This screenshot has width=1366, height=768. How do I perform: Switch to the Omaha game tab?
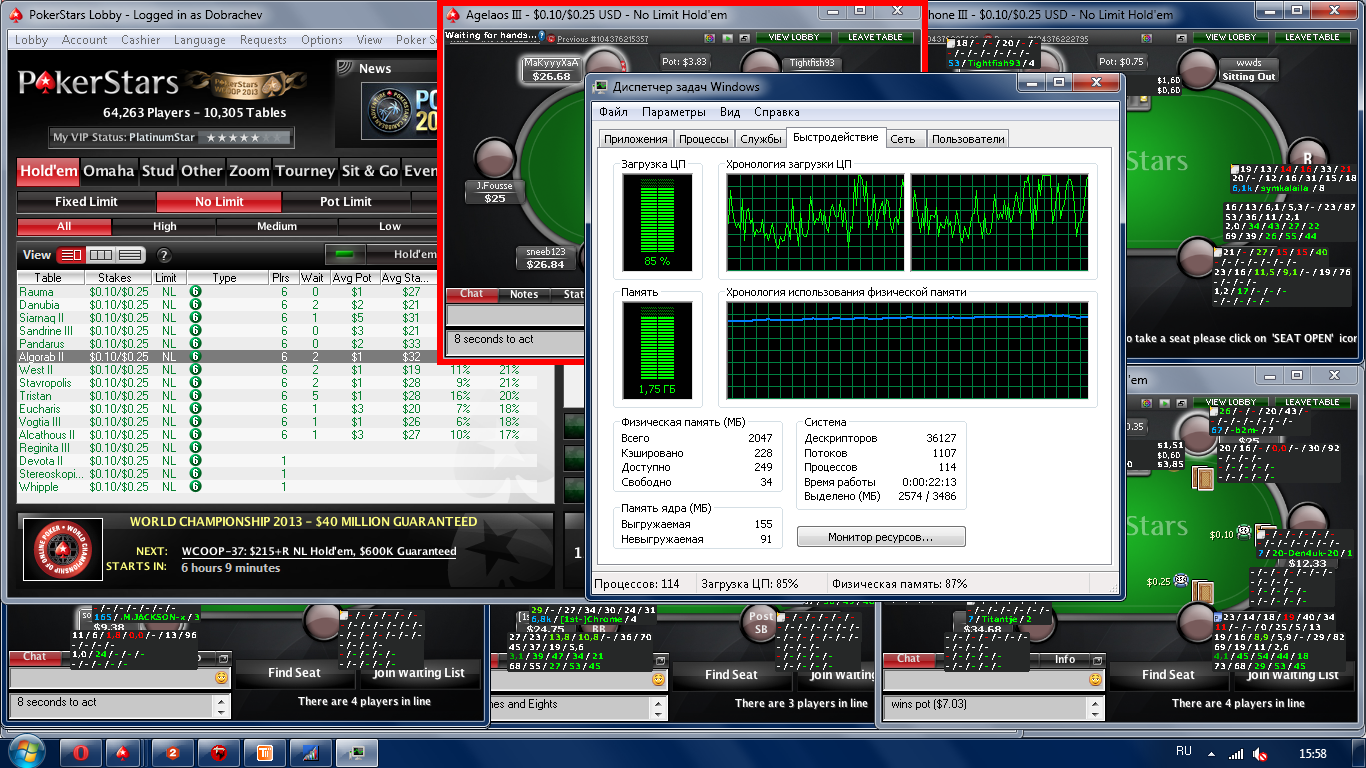coord(108,171)
